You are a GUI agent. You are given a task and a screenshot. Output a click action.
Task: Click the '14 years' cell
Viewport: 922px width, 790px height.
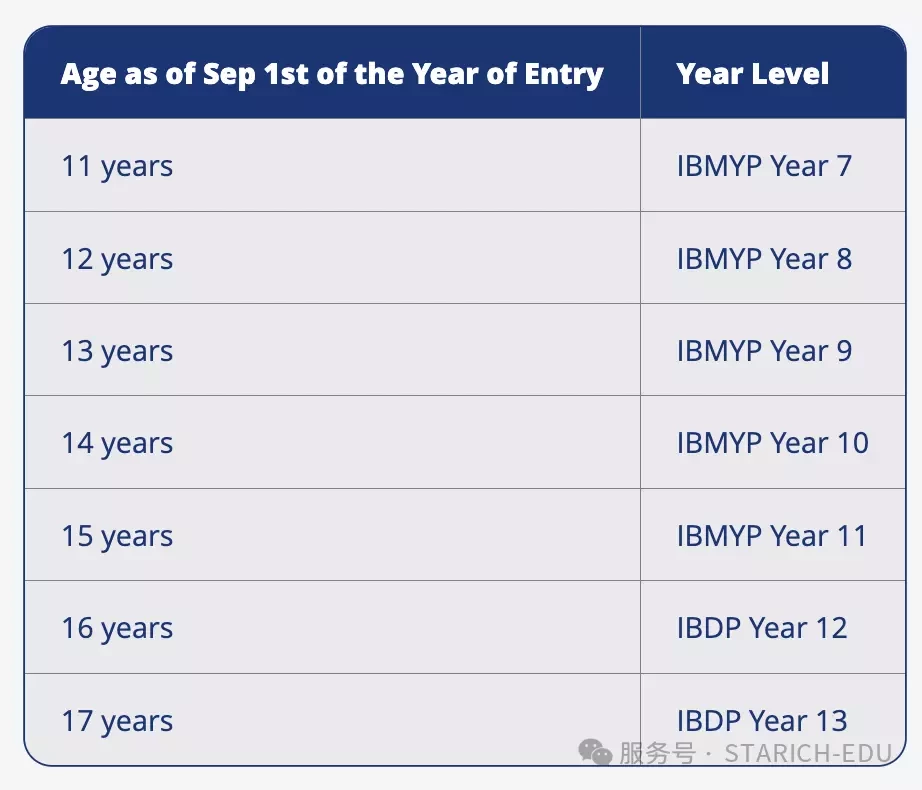(x=332, y=443)
